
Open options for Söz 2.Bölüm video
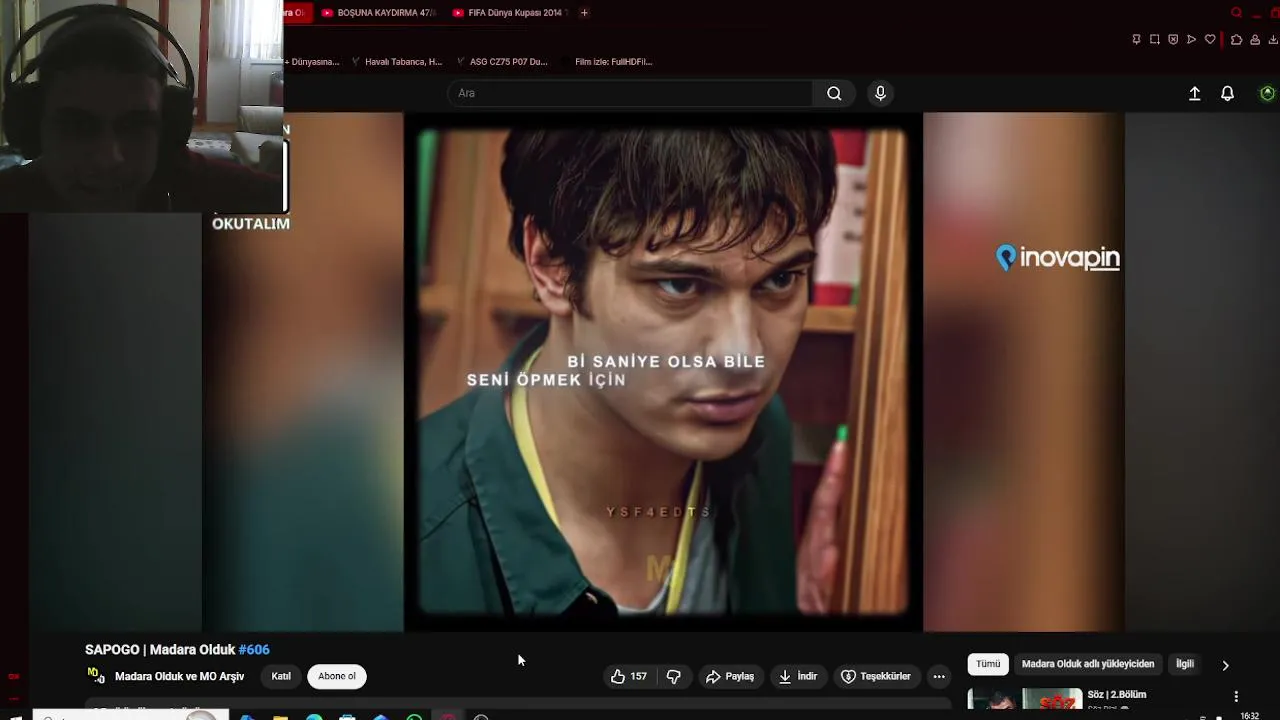[x=1236, y=696]
